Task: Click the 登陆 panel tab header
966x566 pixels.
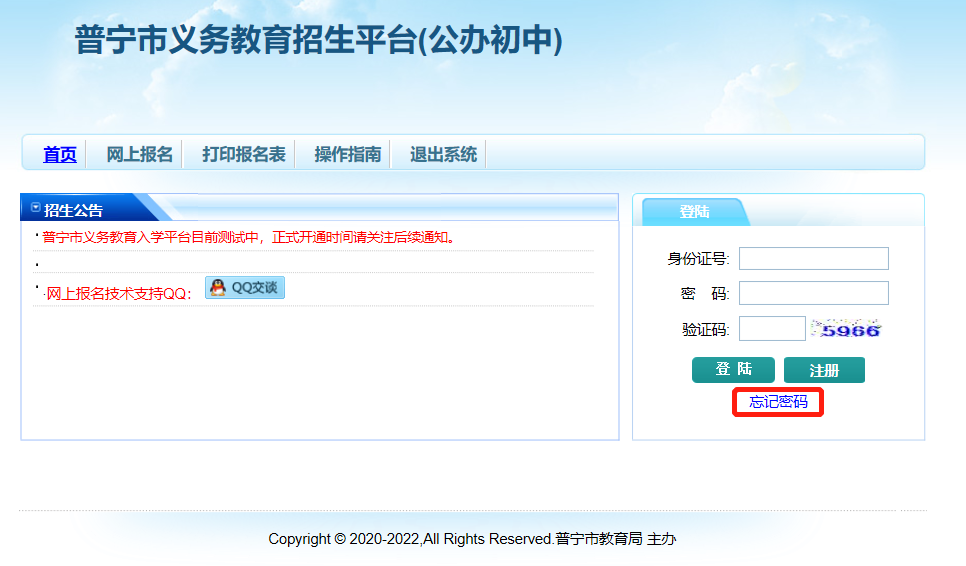Action: pyautogui.click(x=694, y=212)
